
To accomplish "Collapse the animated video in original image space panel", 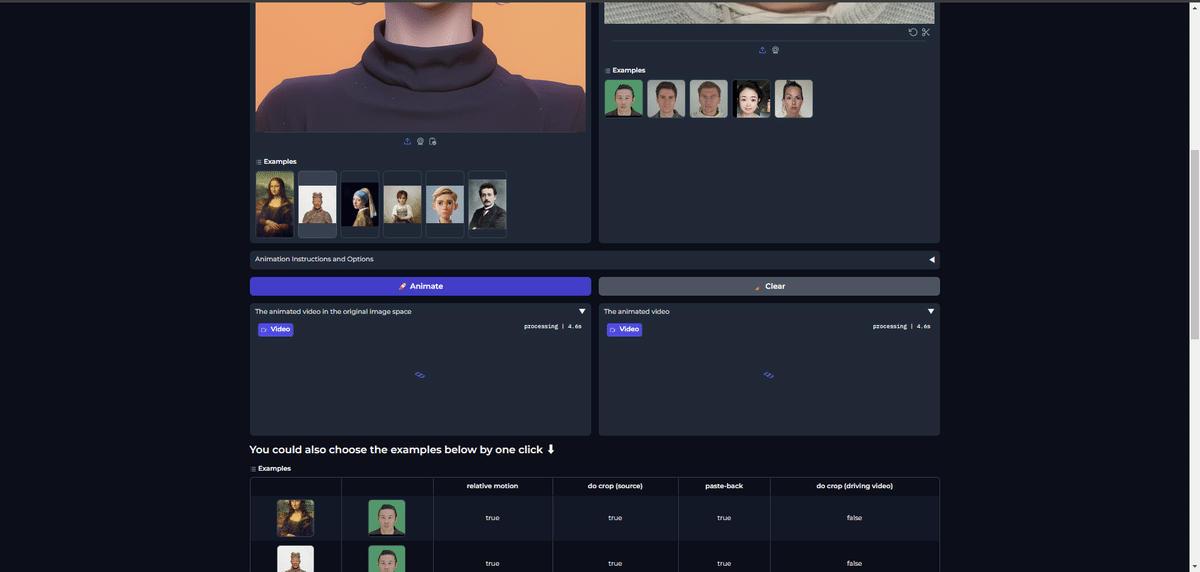I will click(582, 311).
